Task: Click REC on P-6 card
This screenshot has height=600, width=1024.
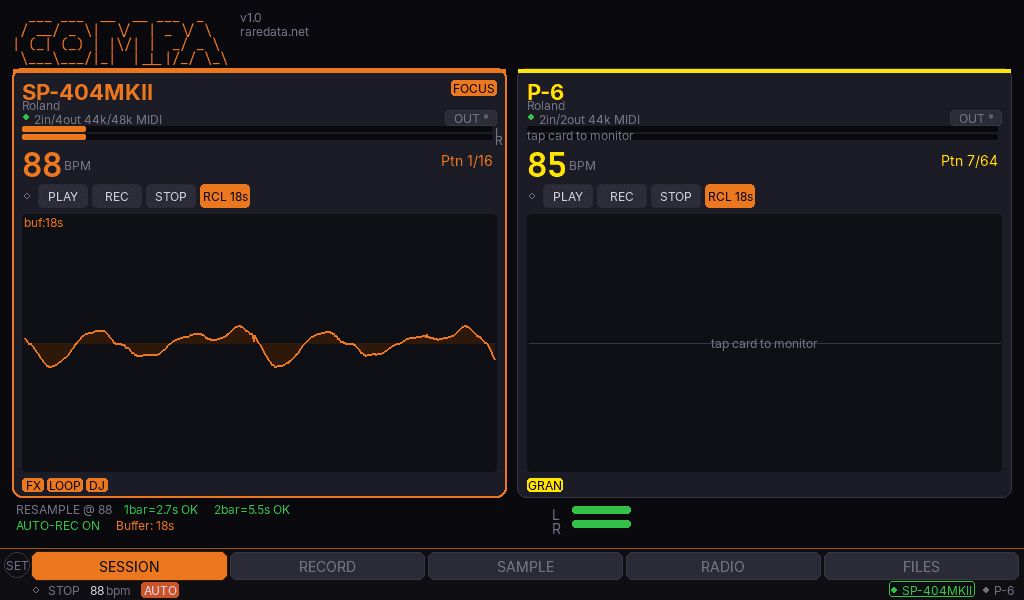Action: (622, 197)
